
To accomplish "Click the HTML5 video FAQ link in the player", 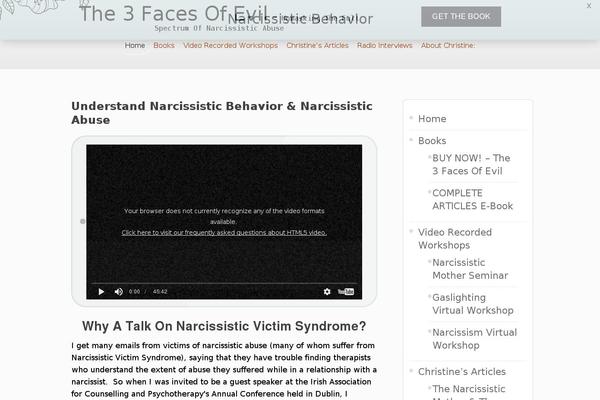I will [224, 232].
